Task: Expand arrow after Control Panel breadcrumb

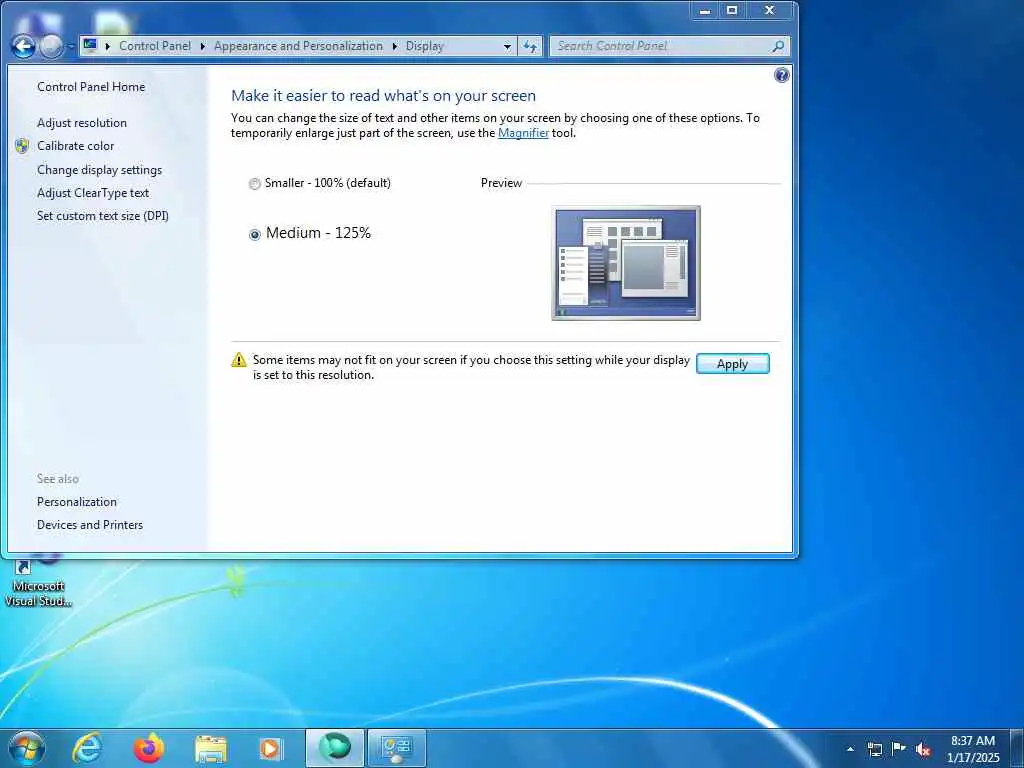Action: click(202, 46)
